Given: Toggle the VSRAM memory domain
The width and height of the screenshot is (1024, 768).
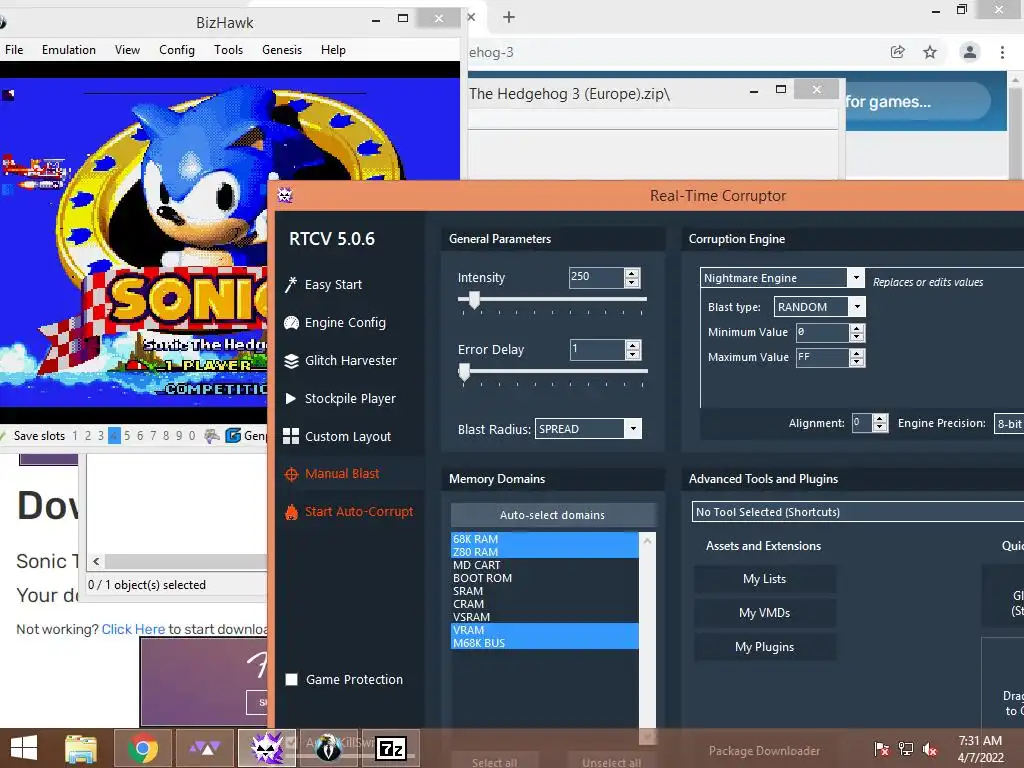Looking at the screenshot, I should pos(544,617).
